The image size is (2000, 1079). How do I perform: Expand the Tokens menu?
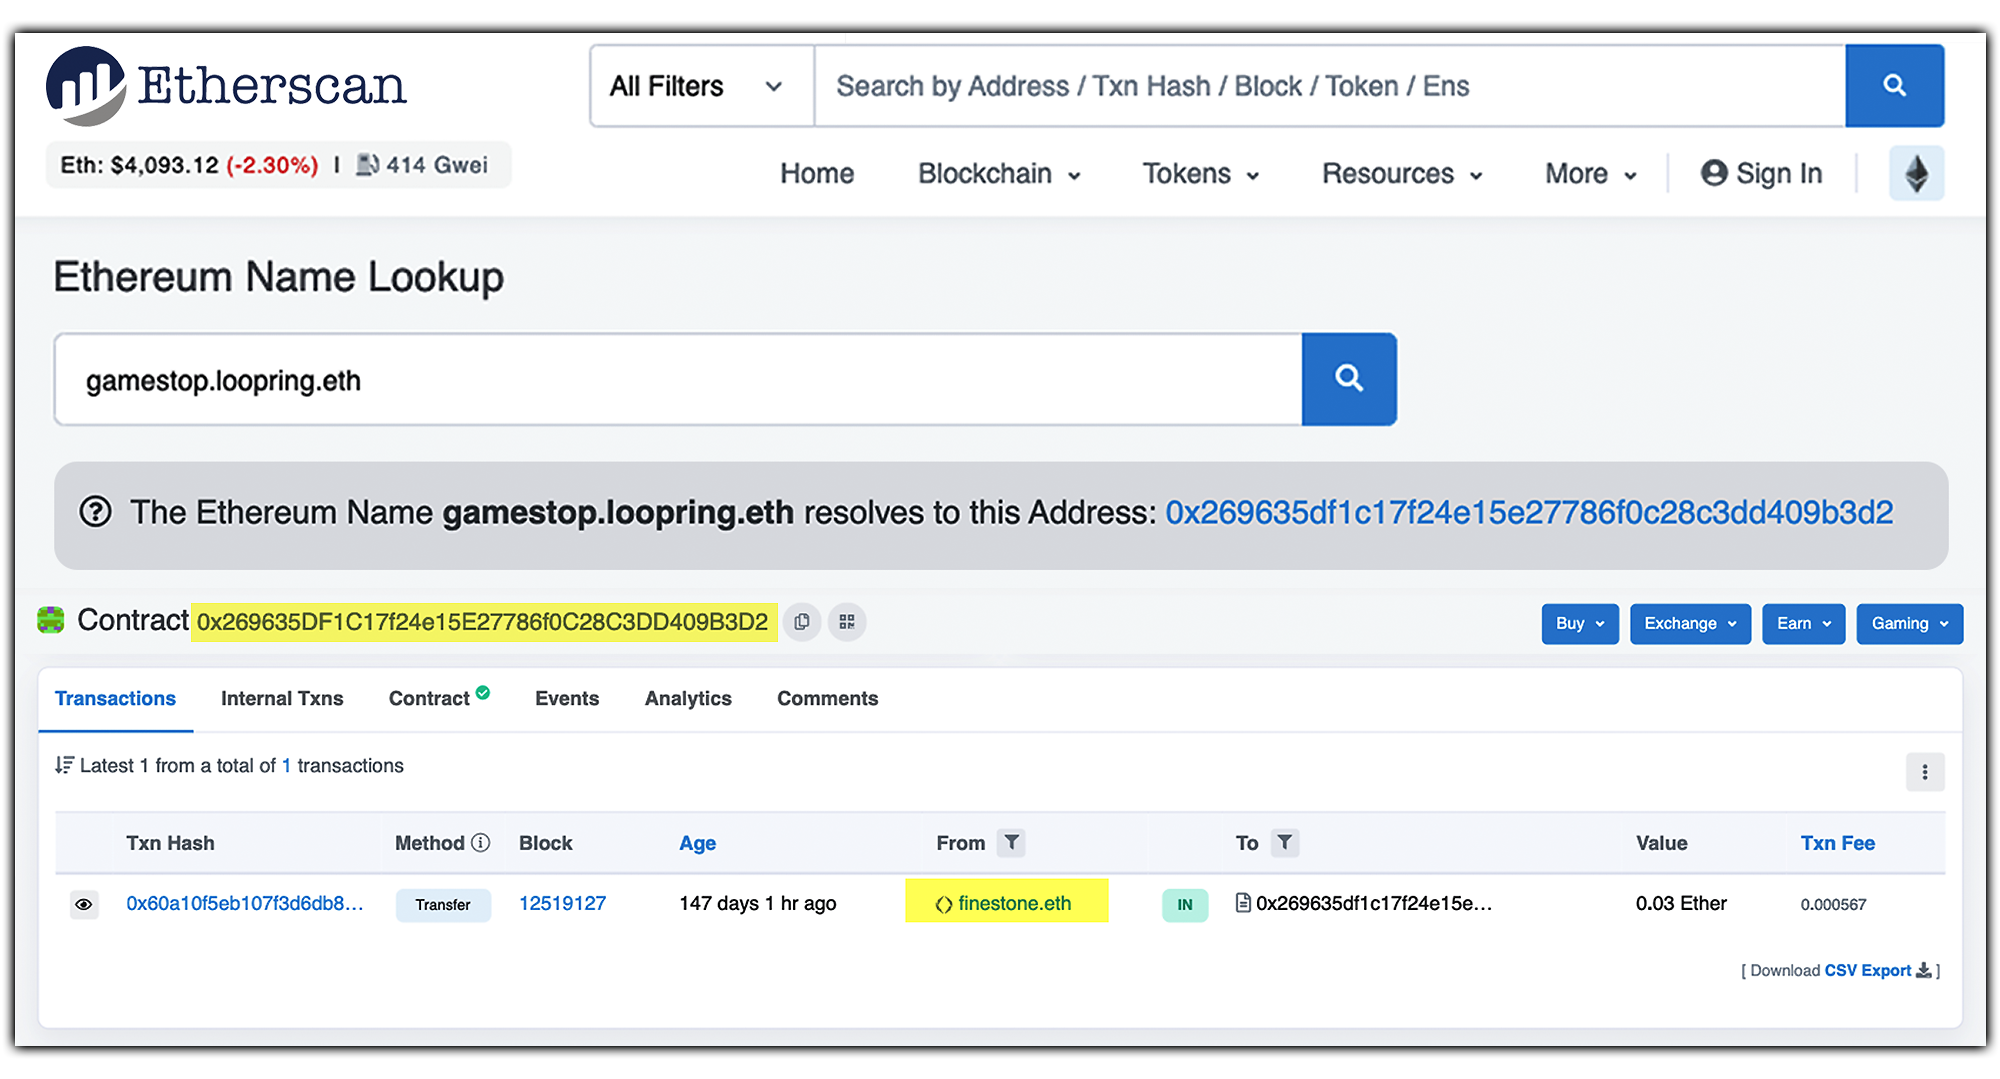coord(1200,174)
